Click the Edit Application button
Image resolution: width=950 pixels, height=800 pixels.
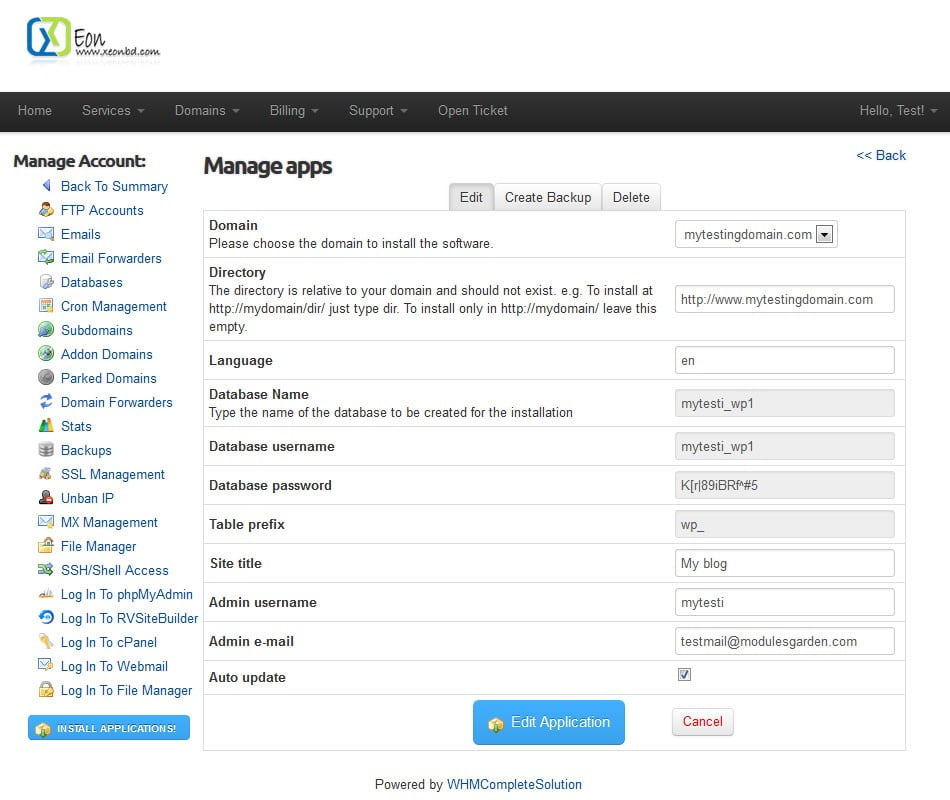[x=548, y=722]
